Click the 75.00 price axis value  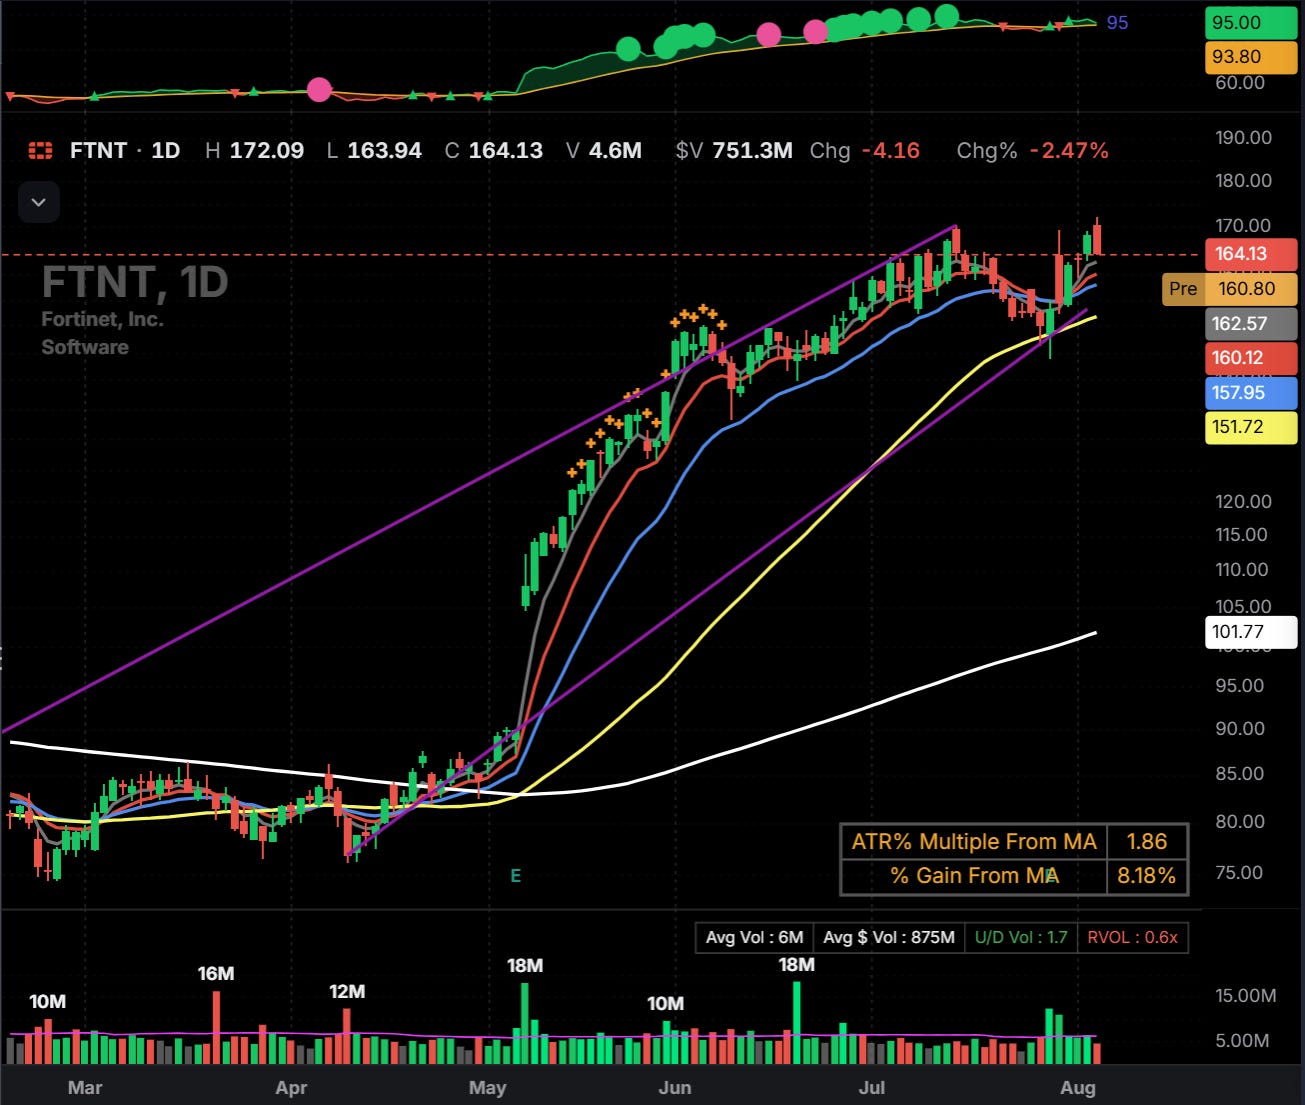click(x=1240, y=872)
